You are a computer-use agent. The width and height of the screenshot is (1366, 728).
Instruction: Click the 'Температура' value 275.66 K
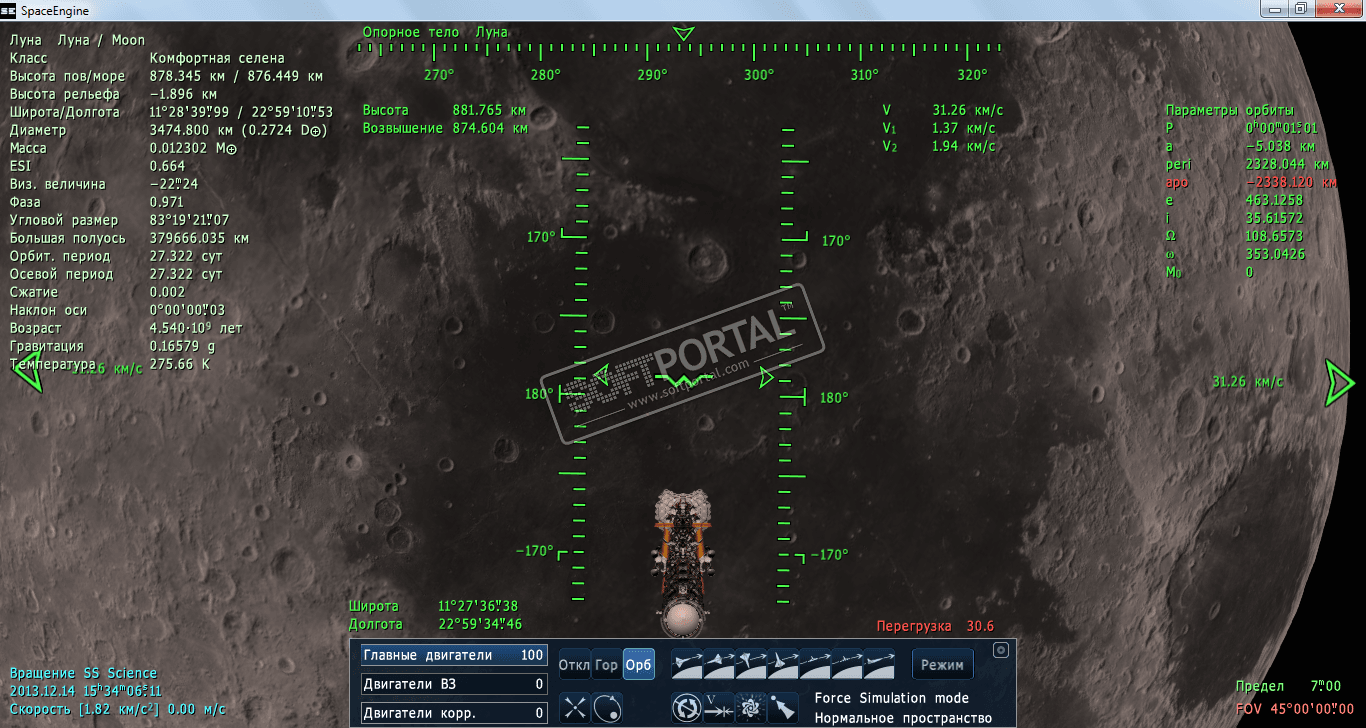pos(180,364)
